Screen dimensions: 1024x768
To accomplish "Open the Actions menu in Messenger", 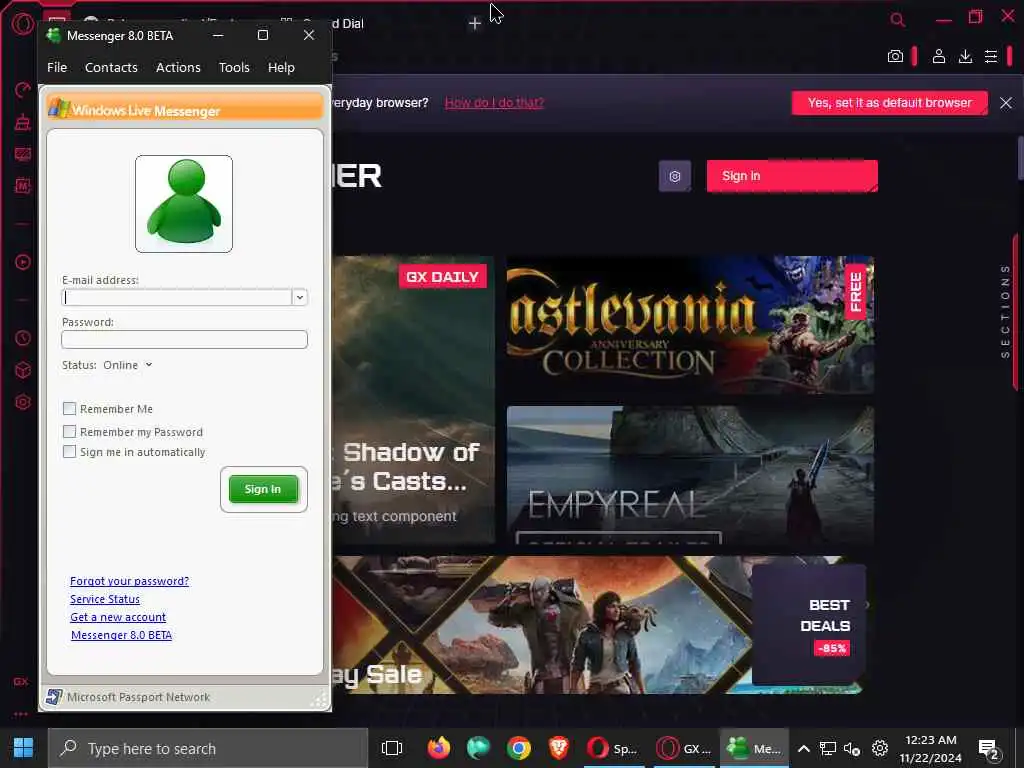I will pyautogui.click(x=178, y=67).
